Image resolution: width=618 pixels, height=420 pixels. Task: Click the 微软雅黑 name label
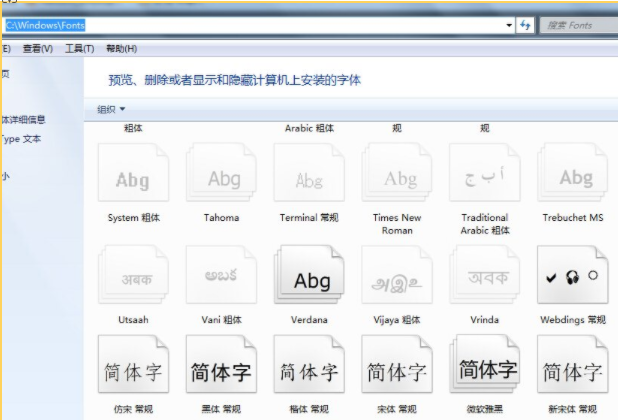click(x=485, y=409)
